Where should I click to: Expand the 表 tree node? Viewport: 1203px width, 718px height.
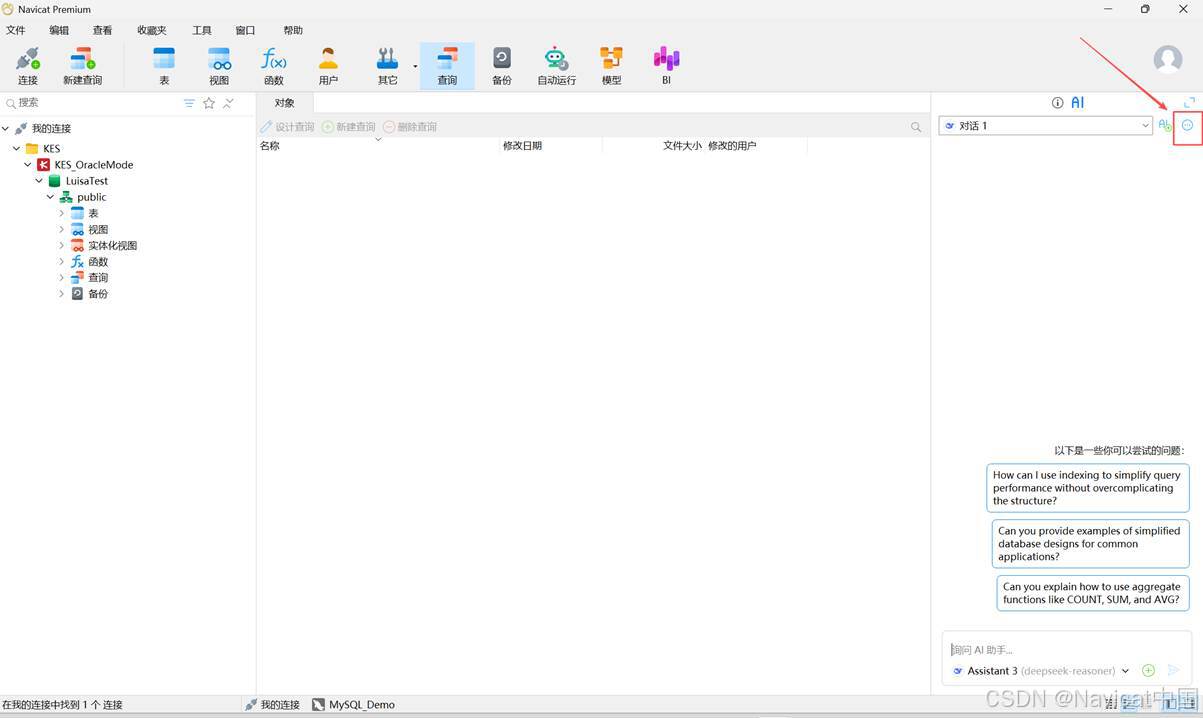coord(61,213)
